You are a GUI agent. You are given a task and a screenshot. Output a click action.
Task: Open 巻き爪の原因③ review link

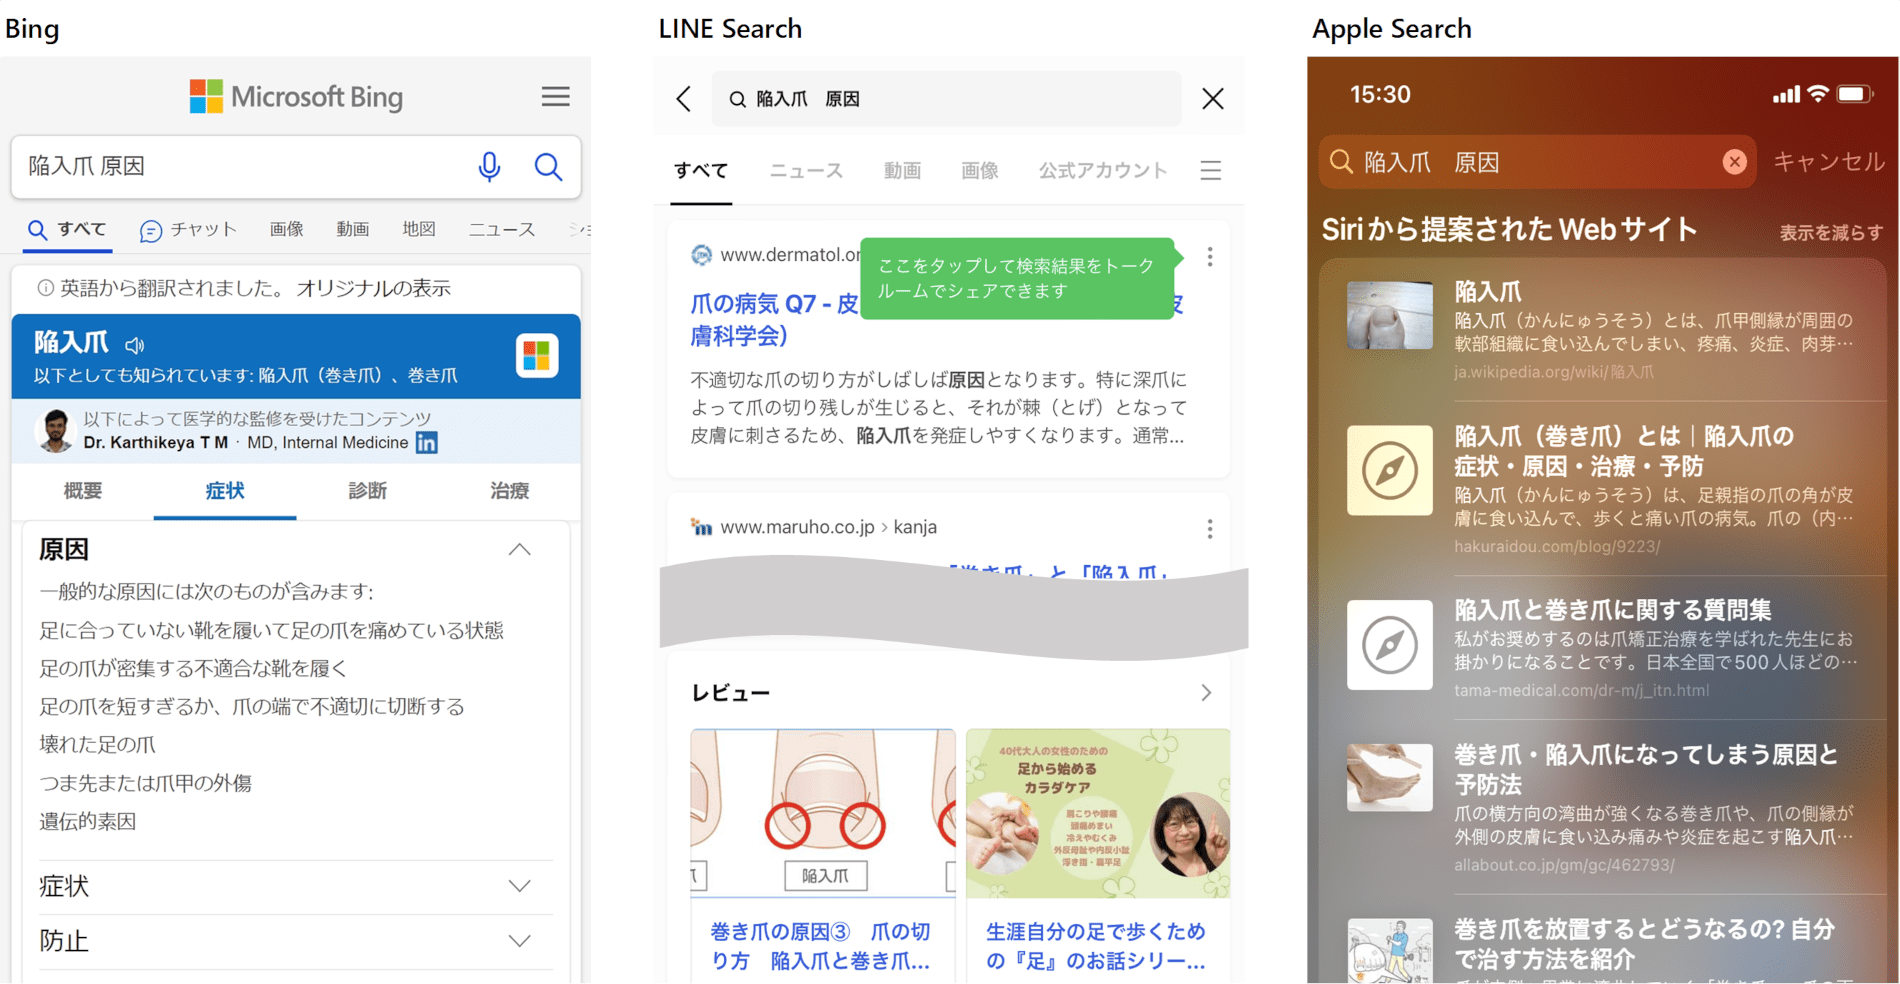822,946
